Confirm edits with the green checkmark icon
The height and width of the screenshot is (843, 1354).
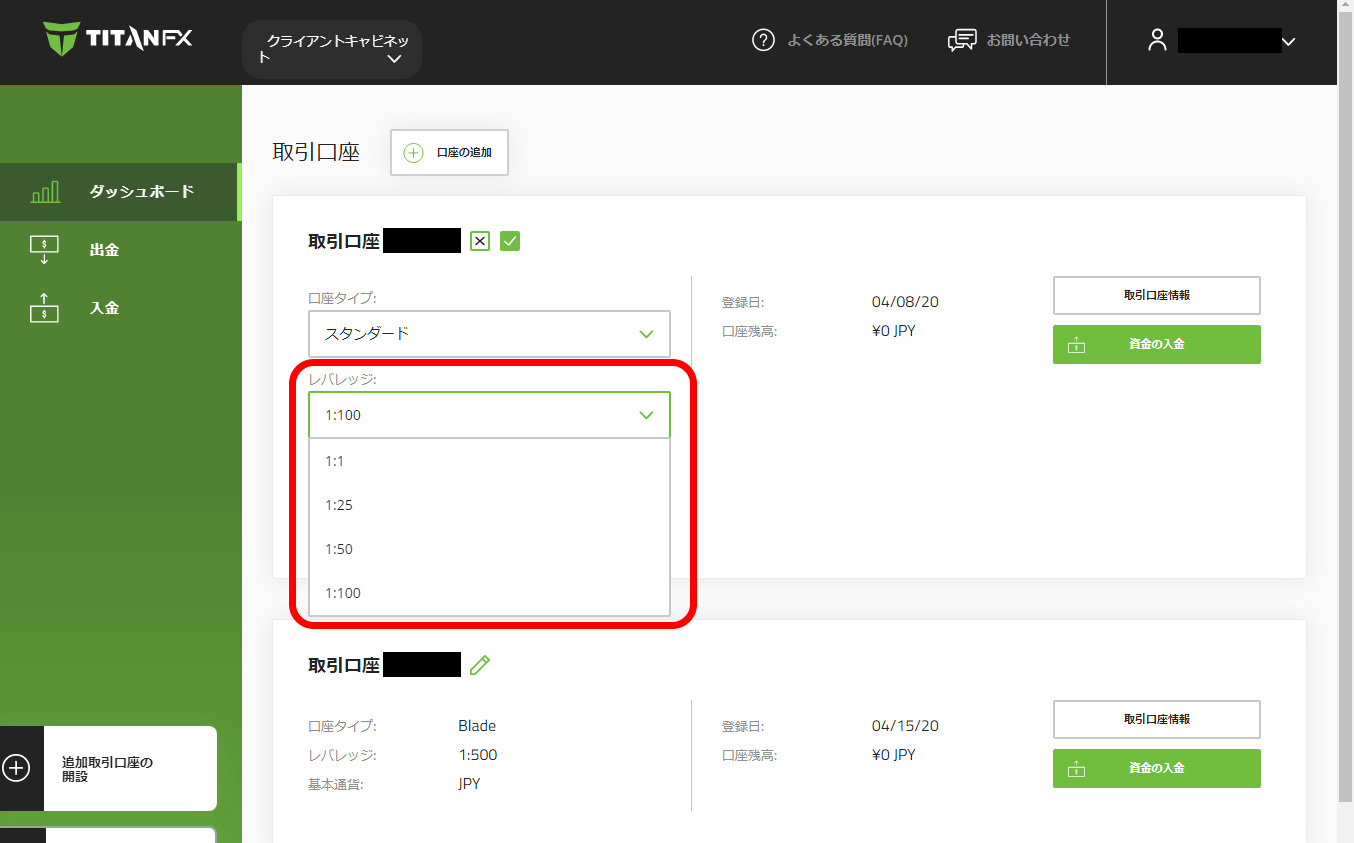point(510,241)
